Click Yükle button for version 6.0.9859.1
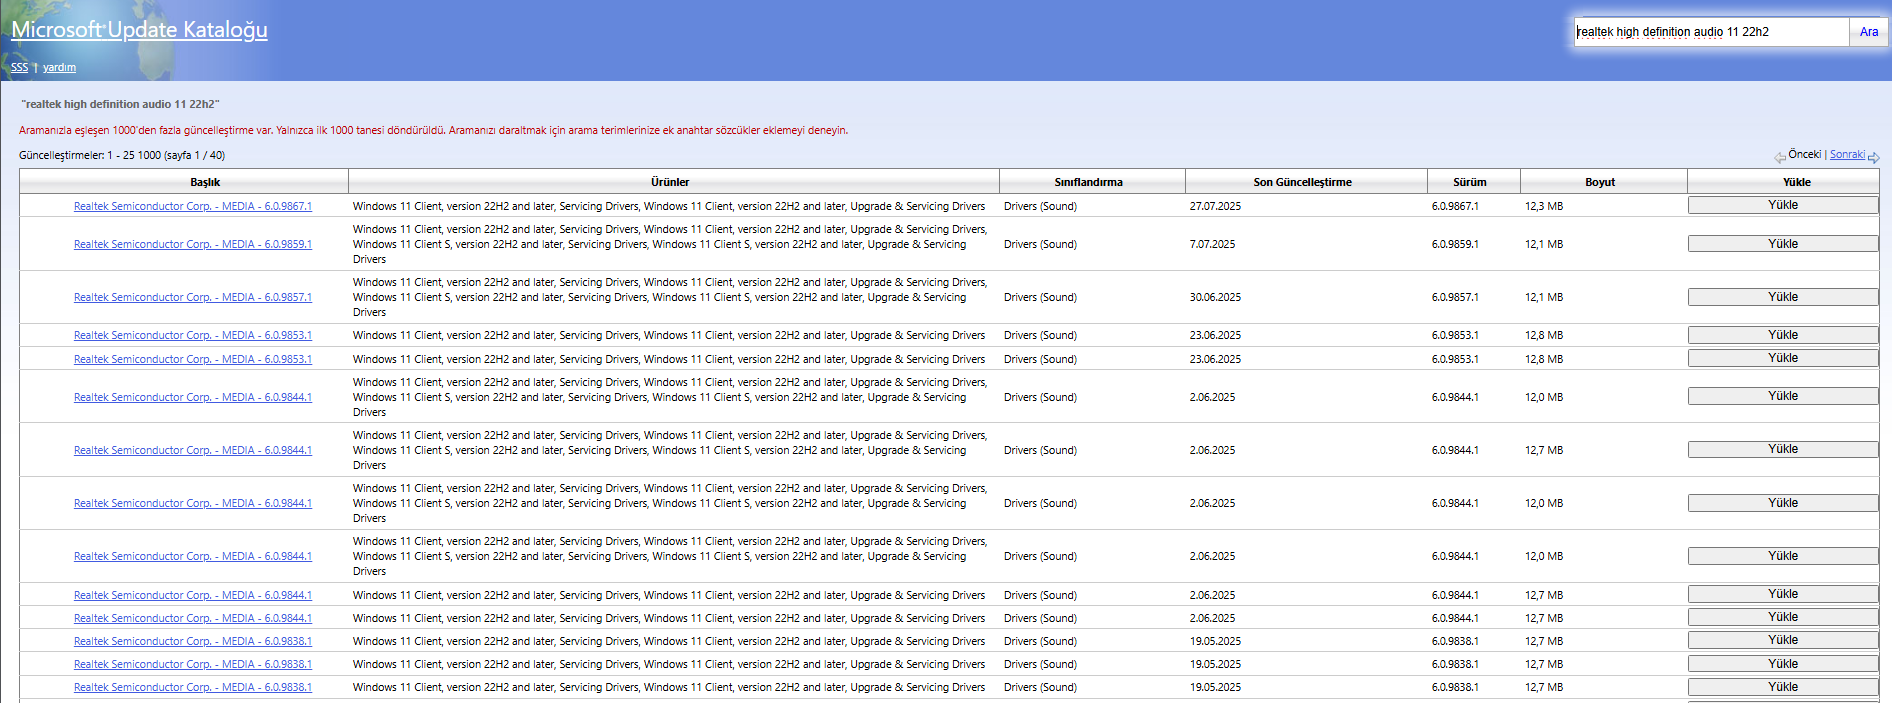The height and width of the screenshot is (703, 1892). click(1783, 244)
